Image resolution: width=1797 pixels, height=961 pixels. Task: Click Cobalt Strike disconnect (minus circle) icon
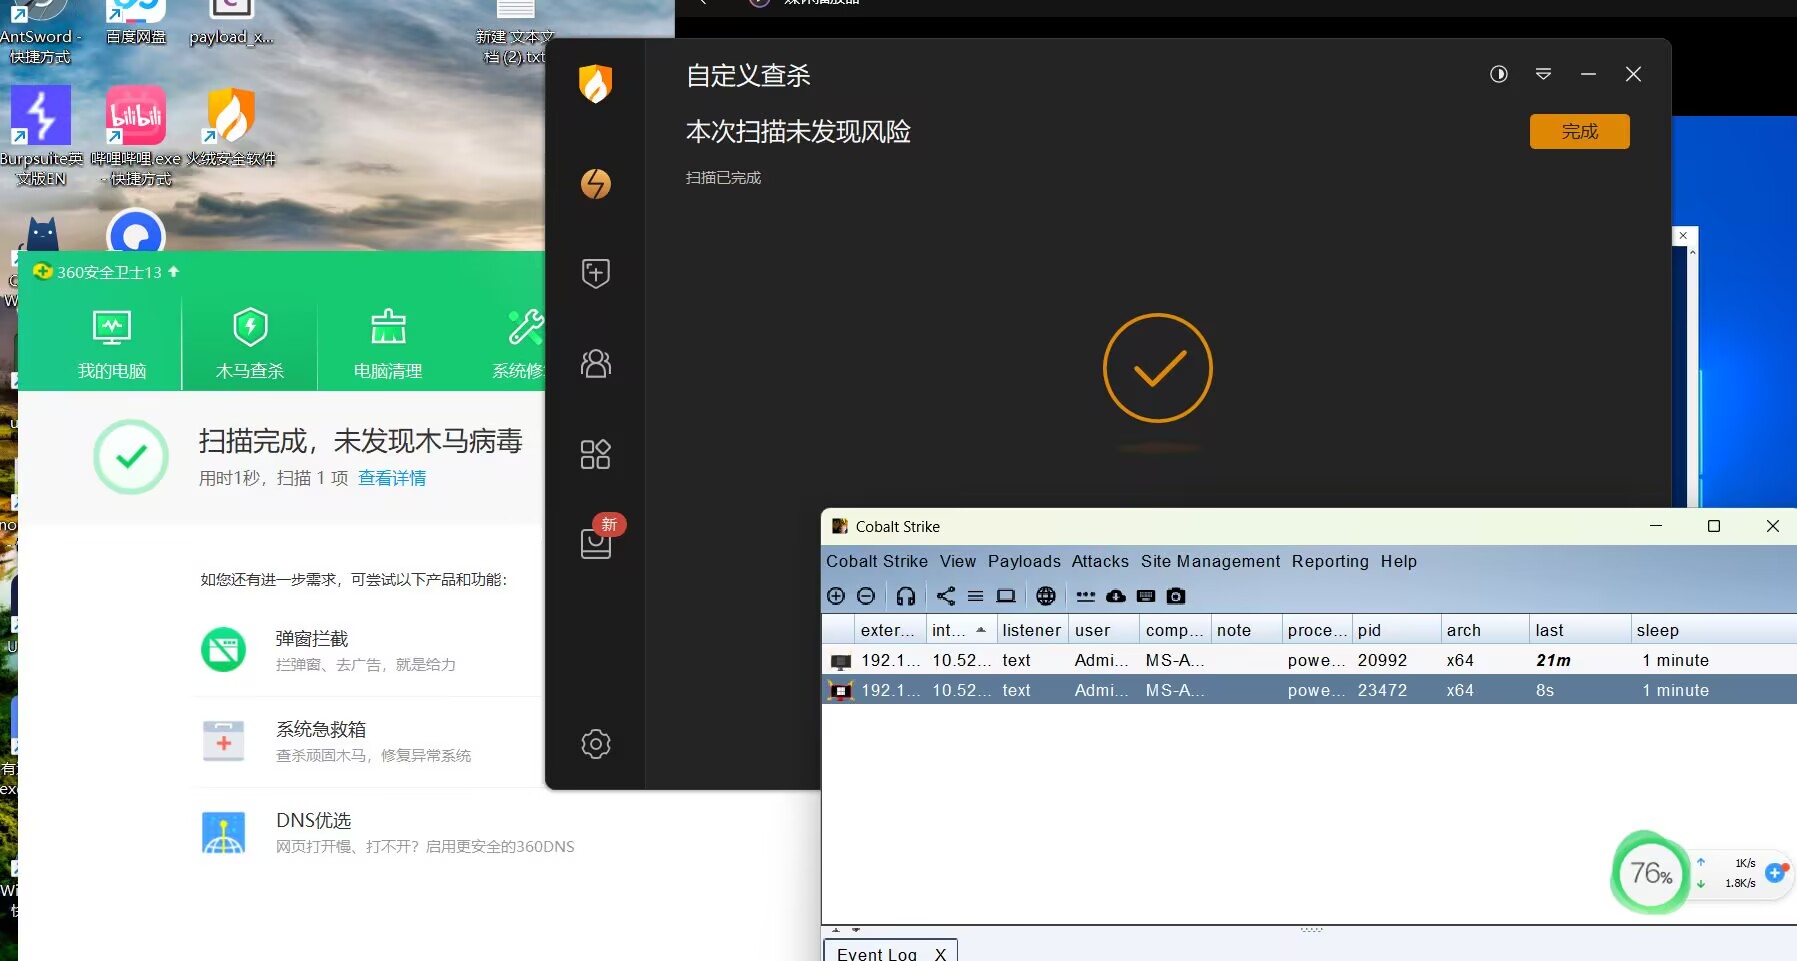pos(866,596)
